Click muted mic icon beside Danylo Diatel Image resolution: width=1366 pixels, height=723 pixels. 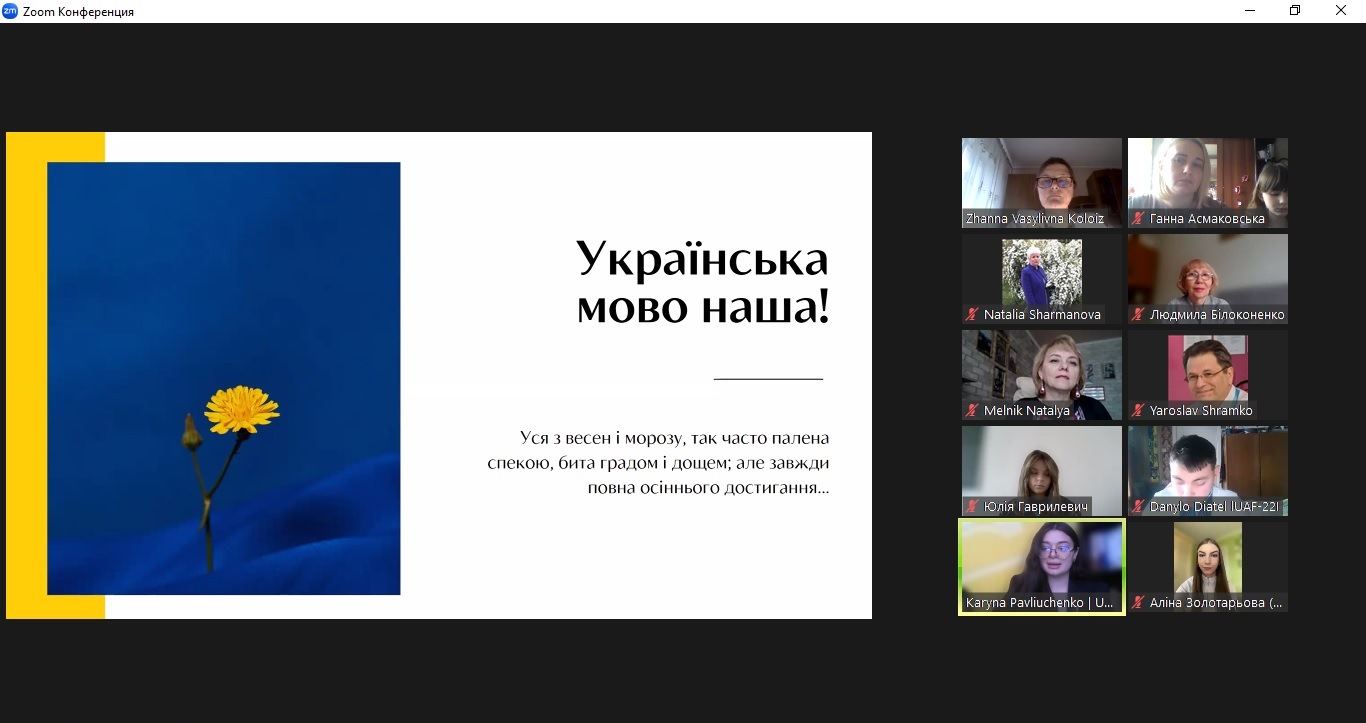pos(1137,507)
